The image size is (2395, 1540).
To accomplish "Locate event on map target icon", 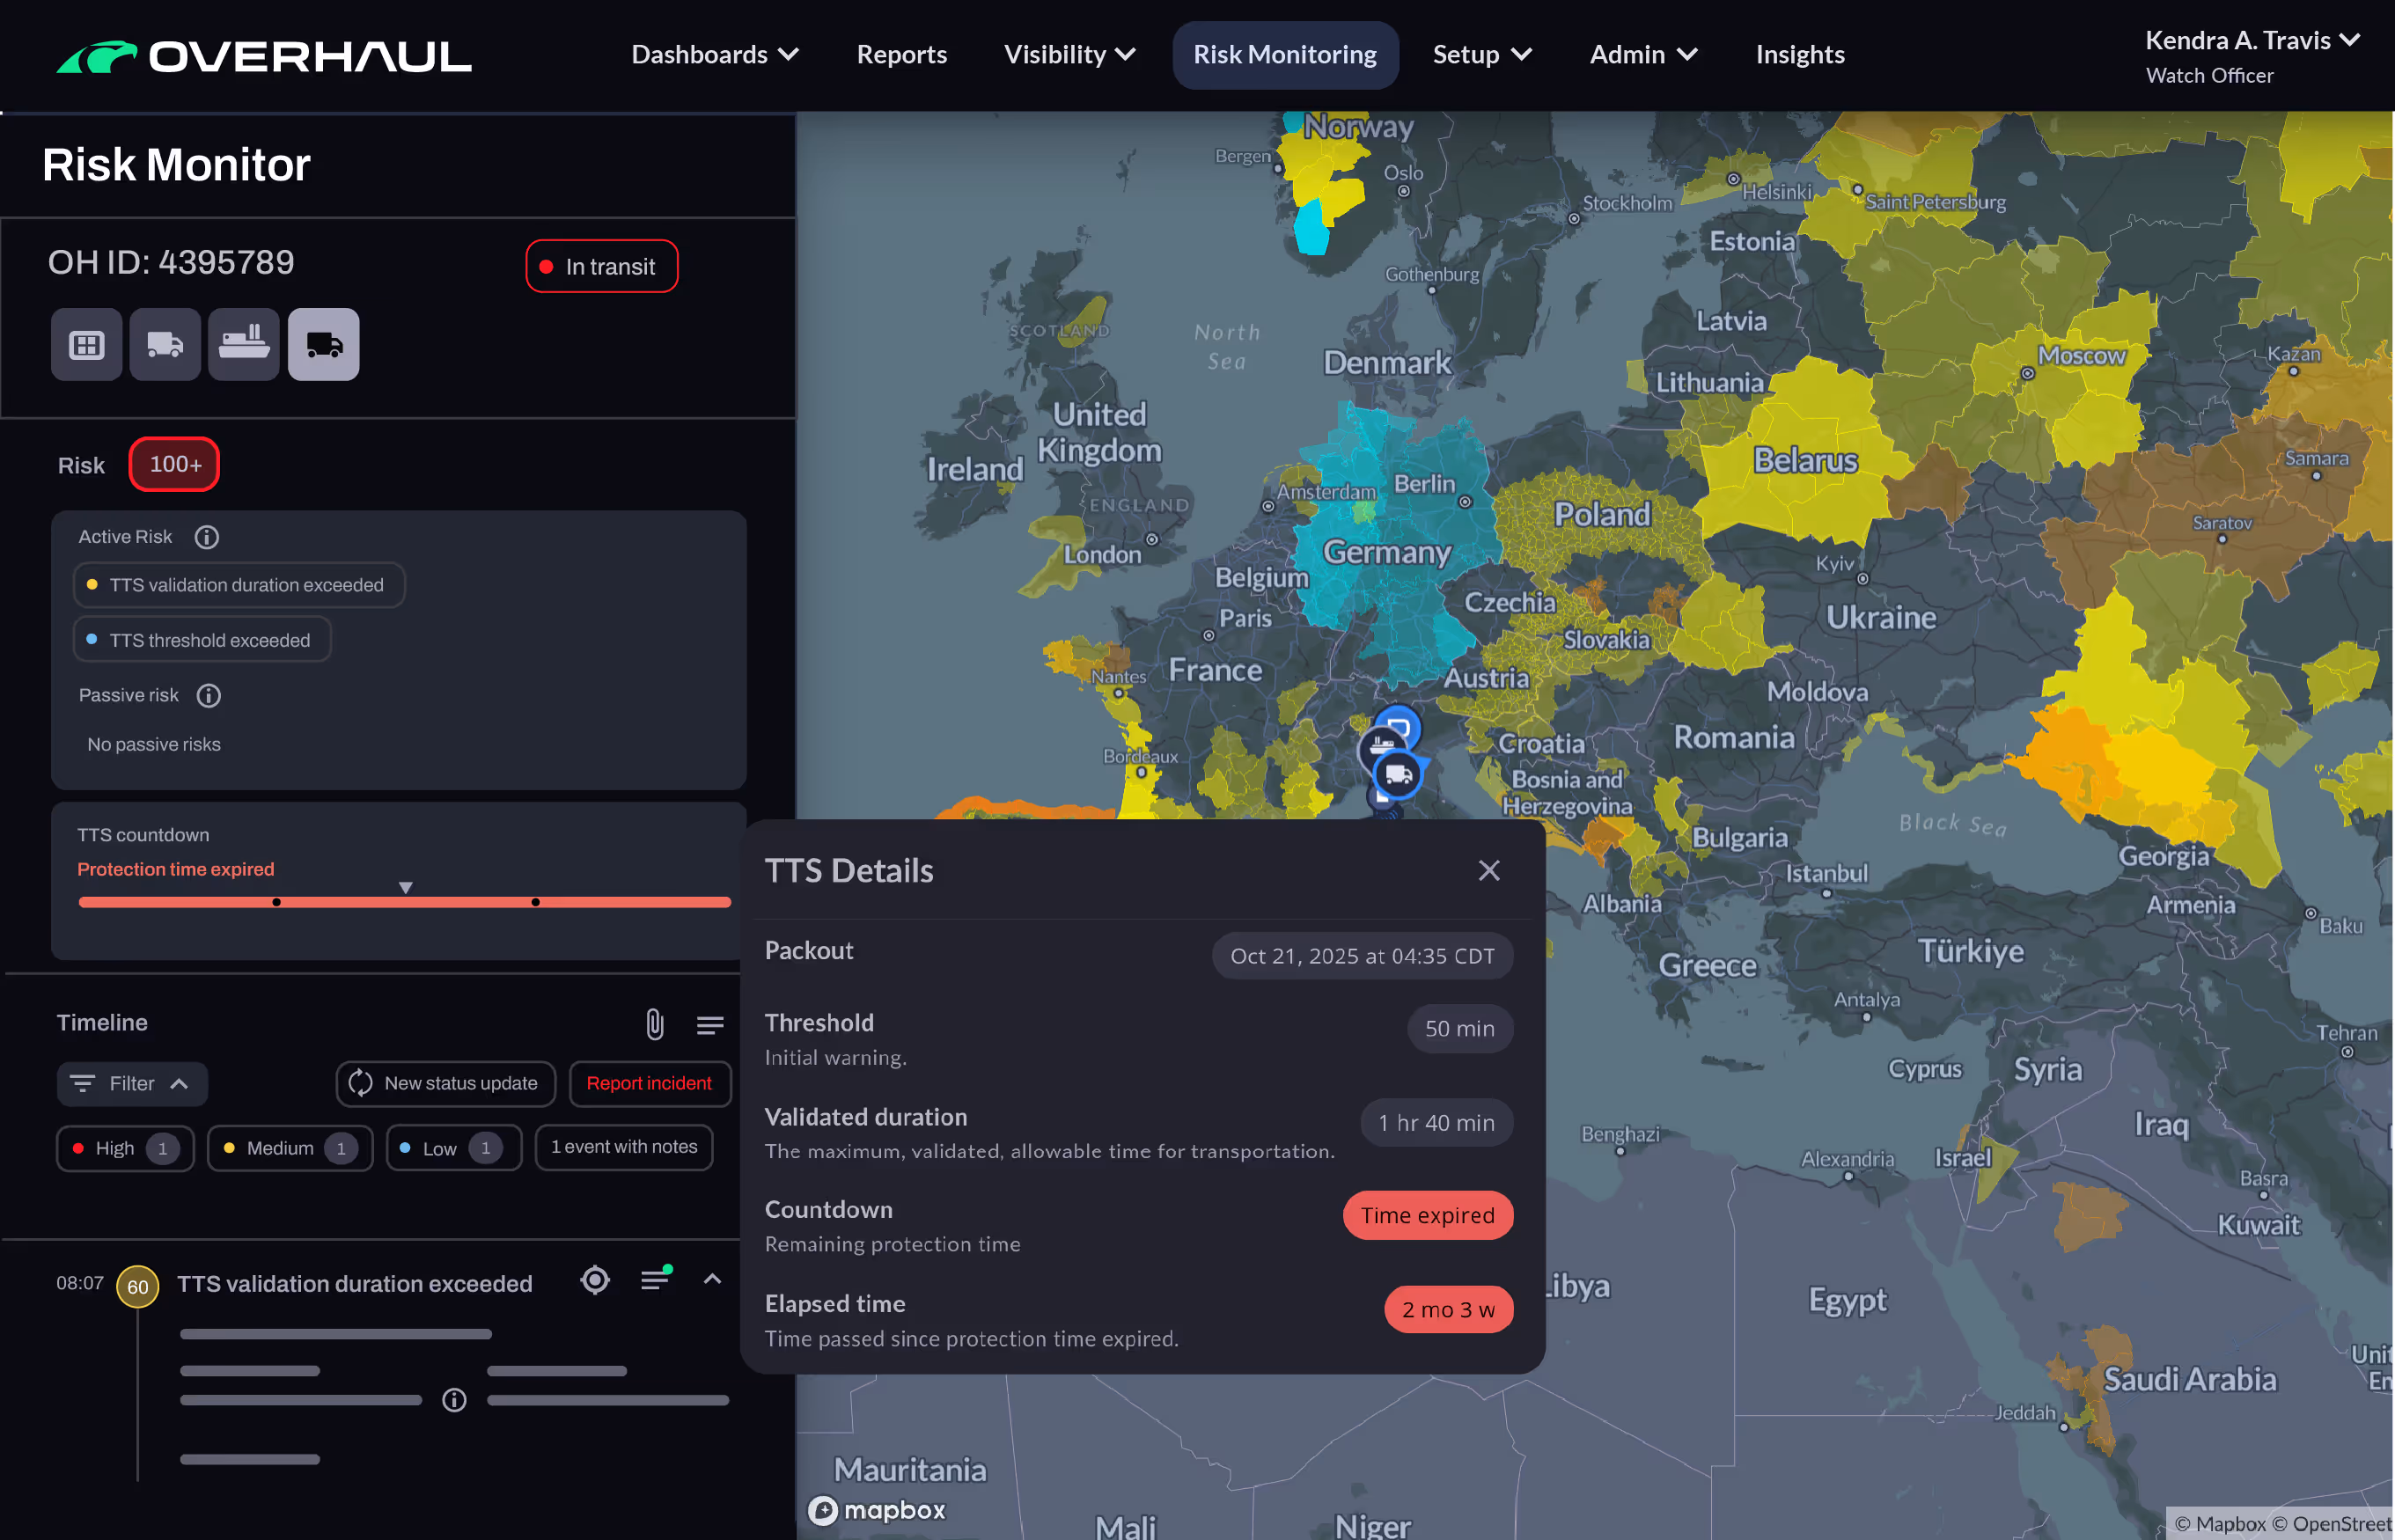I will click(x=595, y=1280).
